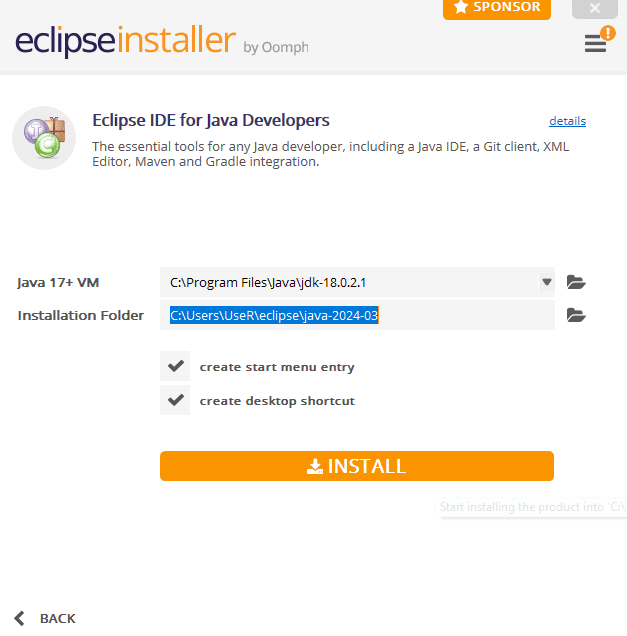Click the back arrow chevron icon
The width and height of the screenshot is (627, 636).
pyautogui.click(x=19, y=618)
